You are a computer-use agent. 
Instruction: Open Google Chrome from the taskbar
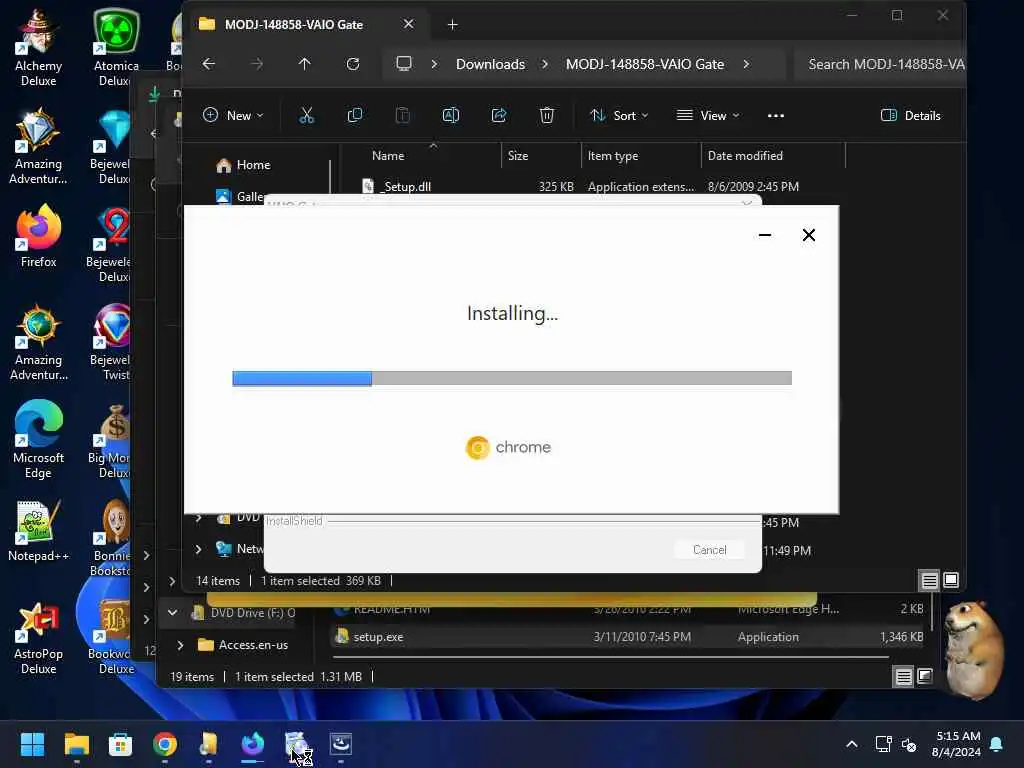(x=165, y=744)
